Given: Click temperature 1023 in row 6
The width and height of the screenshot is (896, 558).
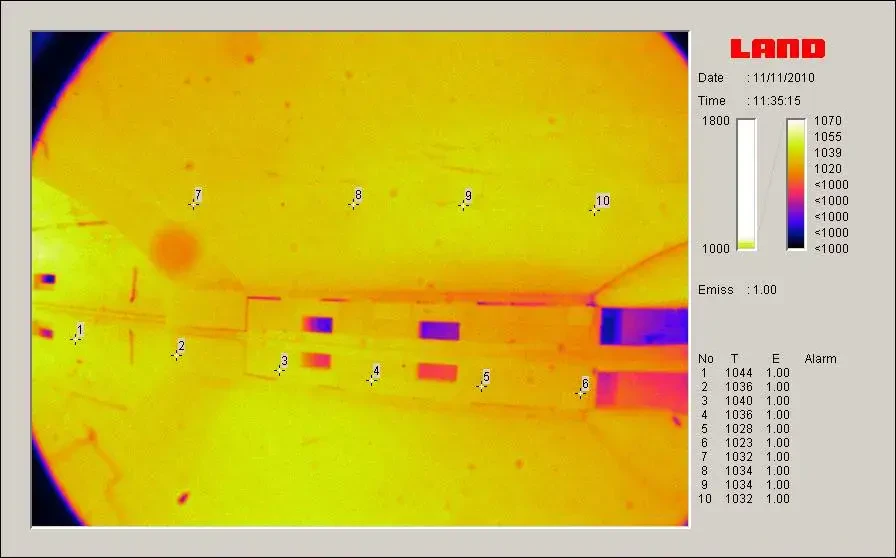Looking at the screenshot, I should click(738, 443).
